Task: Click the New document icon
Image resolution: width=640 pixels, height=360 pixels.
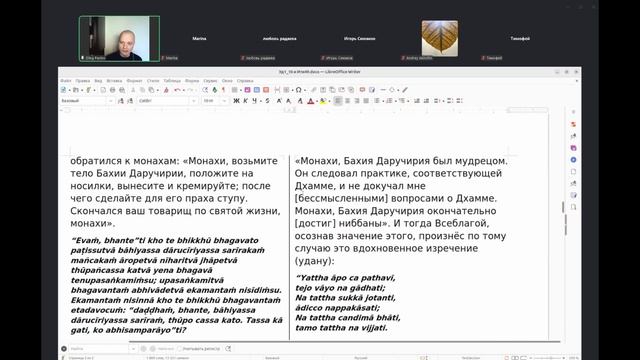Action: tap(63, 90)
